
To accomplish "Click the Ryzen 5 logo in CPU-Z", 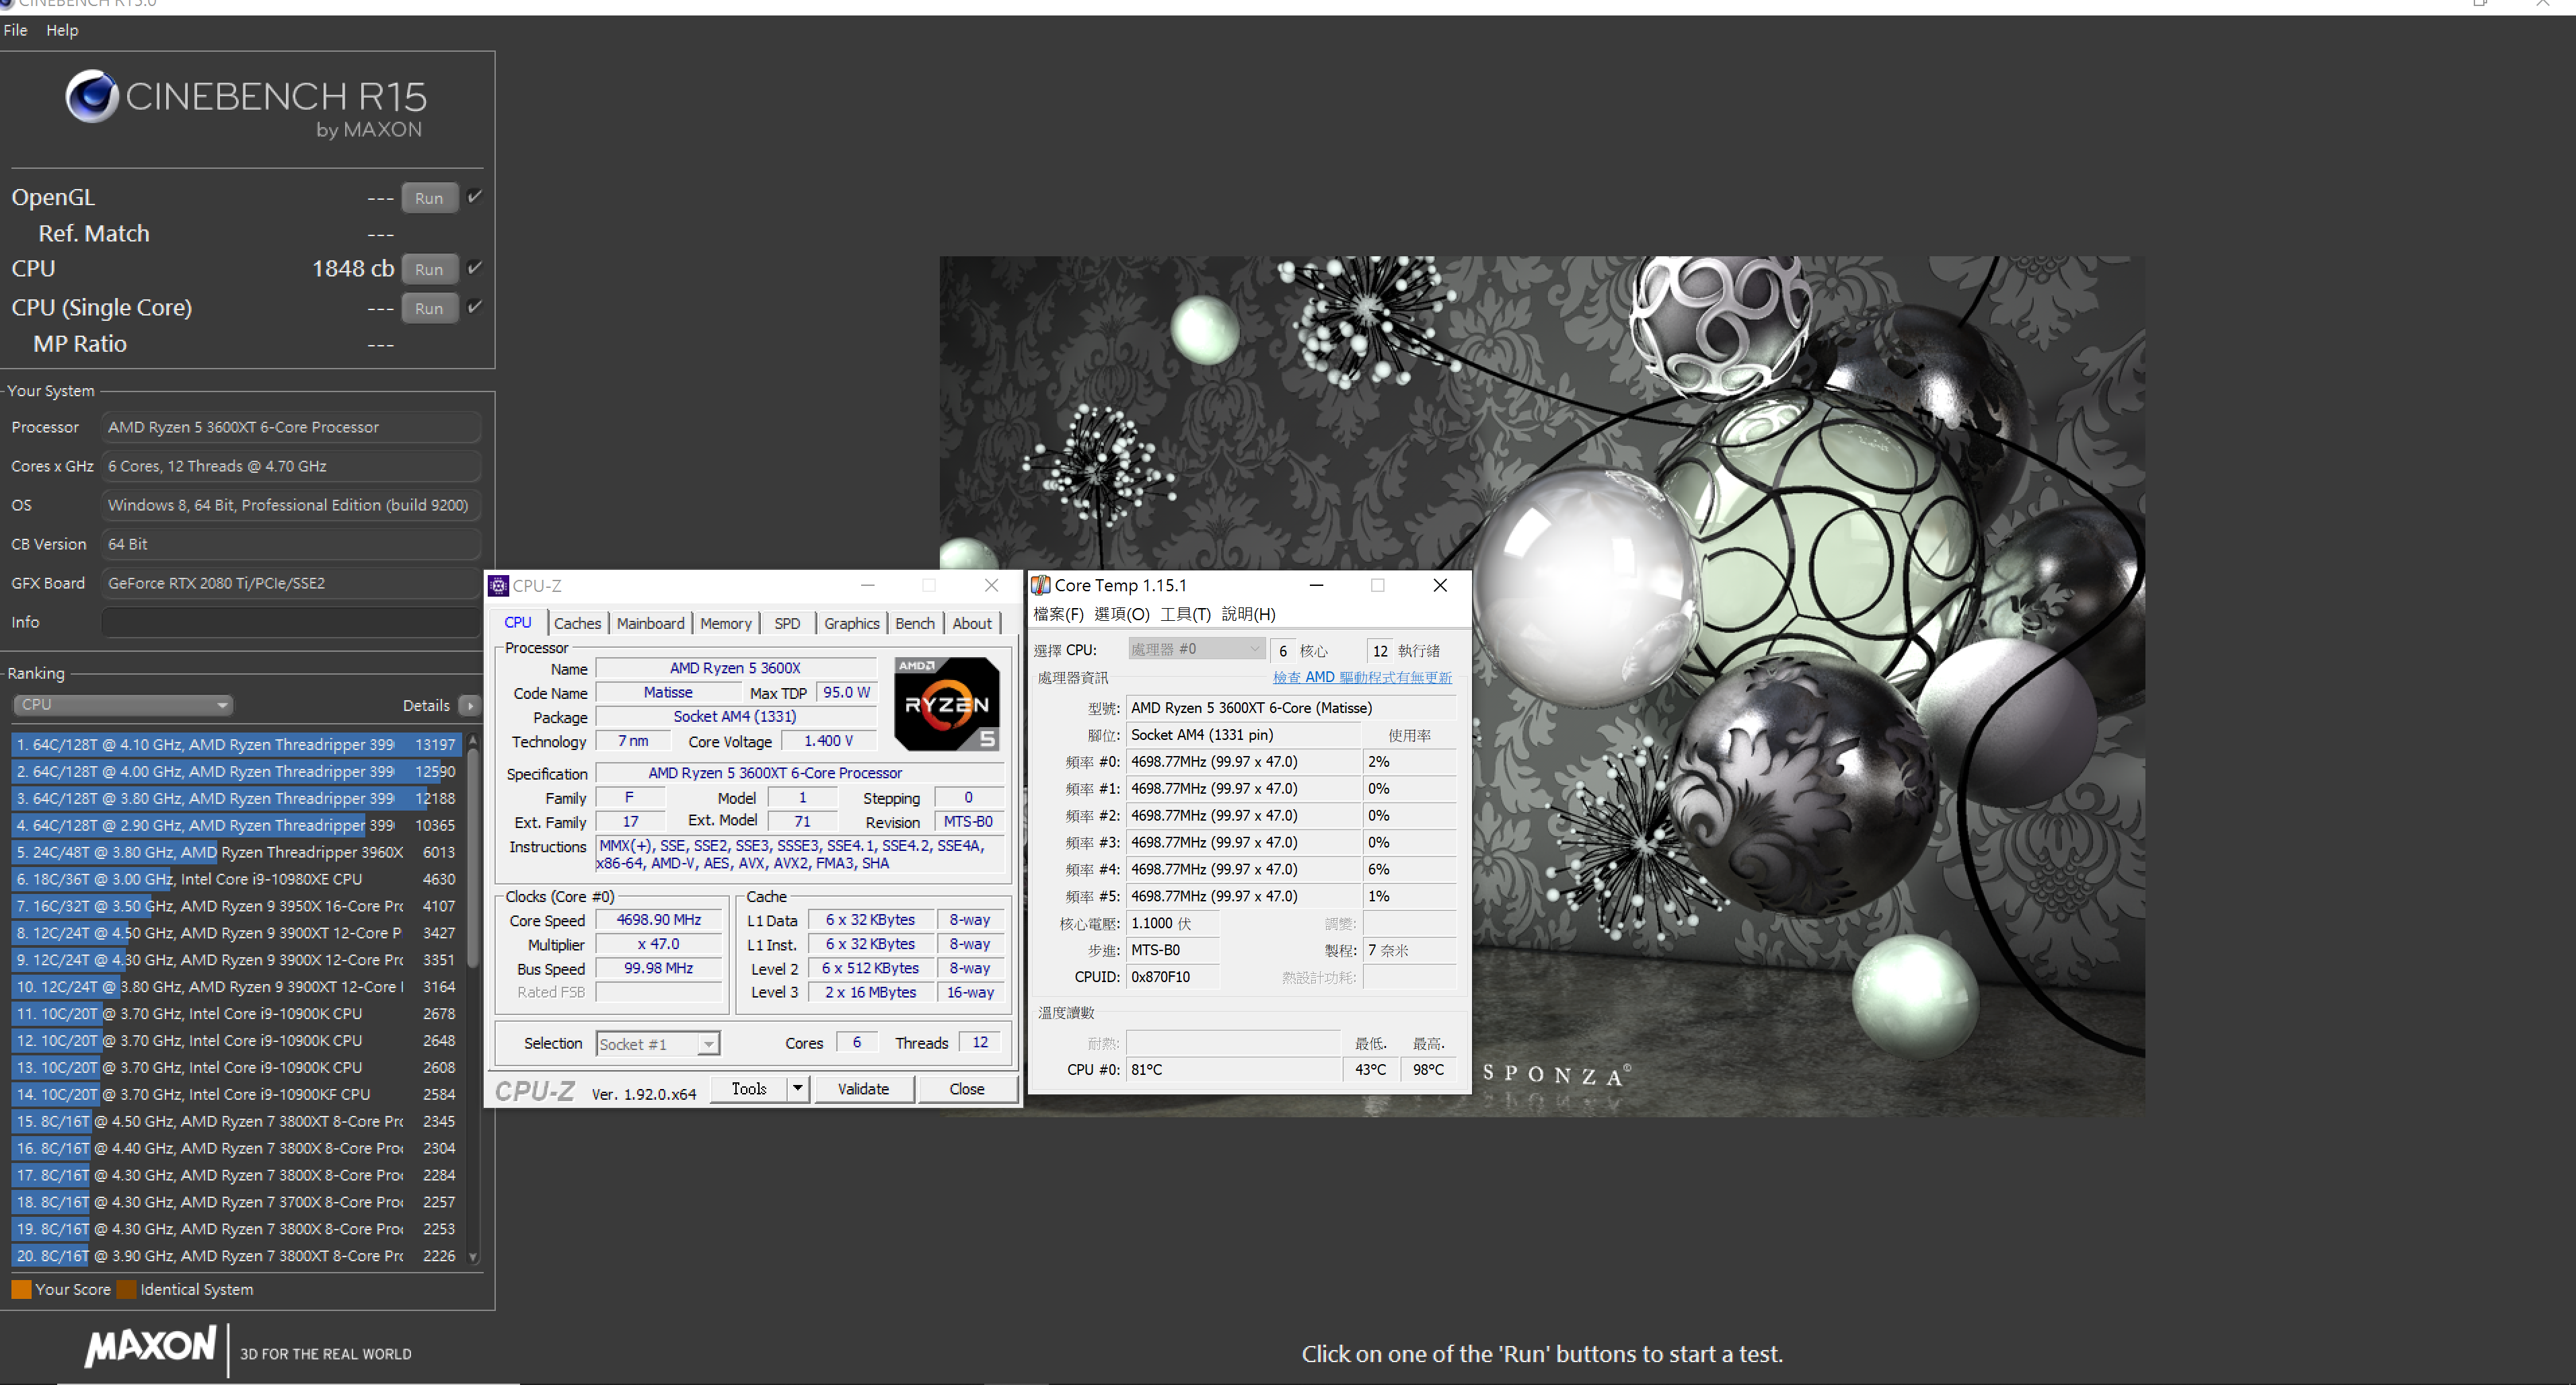I will click(x=946, y=704).
